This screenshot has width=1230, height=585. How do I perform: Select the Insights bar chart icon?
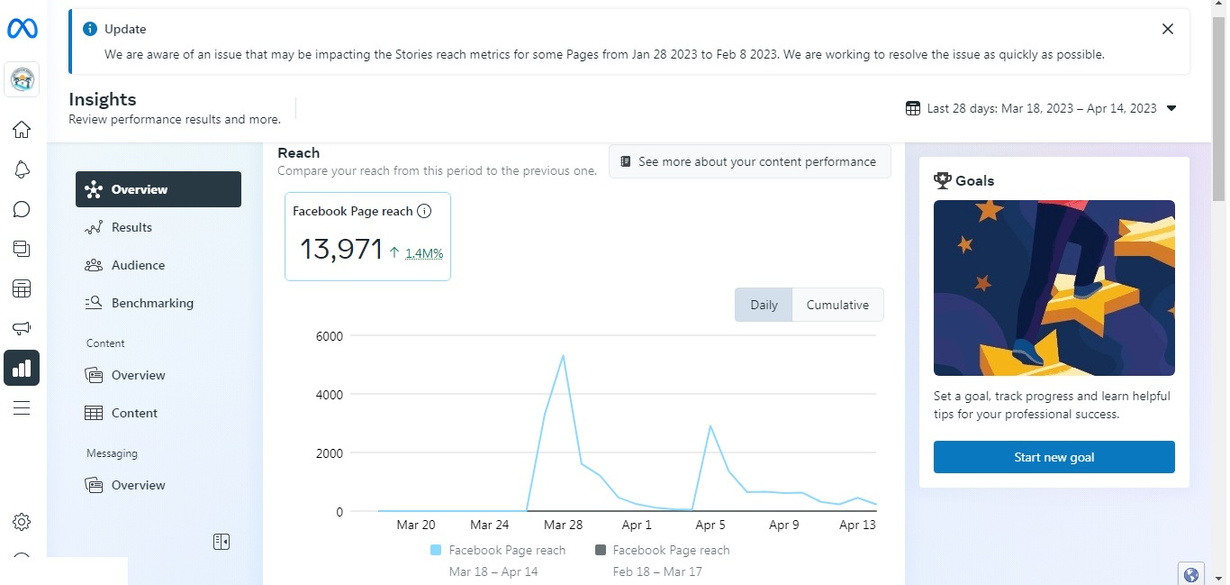(21, 368)
